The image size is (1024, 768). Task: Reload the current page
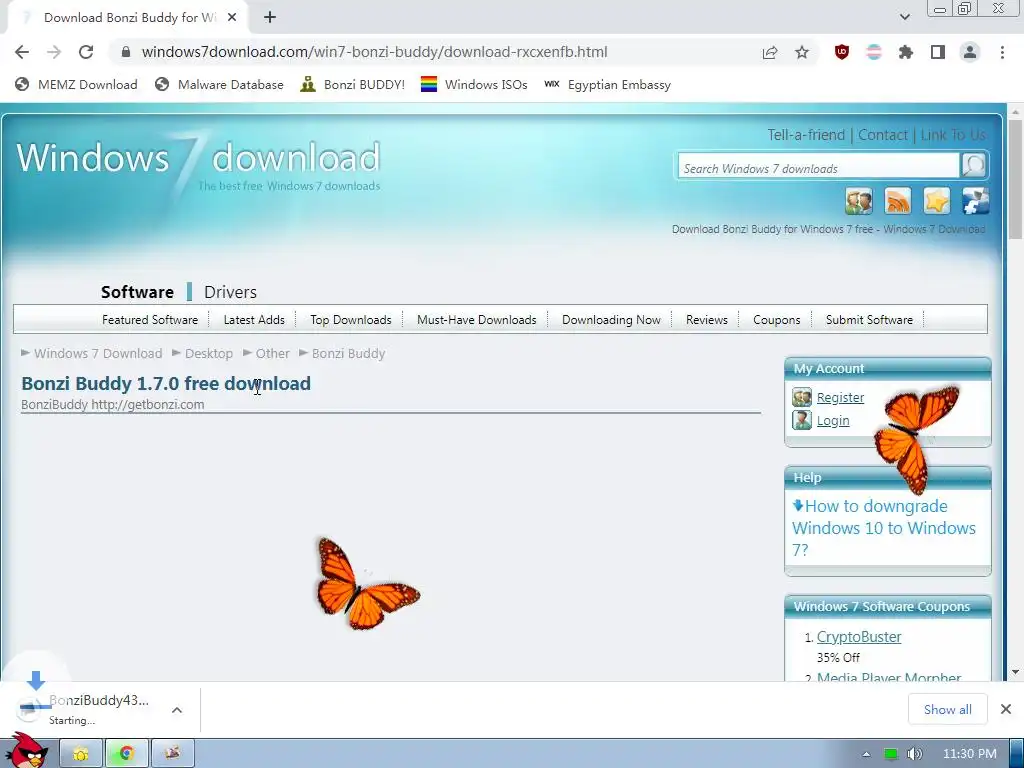(x=86, y=52)
